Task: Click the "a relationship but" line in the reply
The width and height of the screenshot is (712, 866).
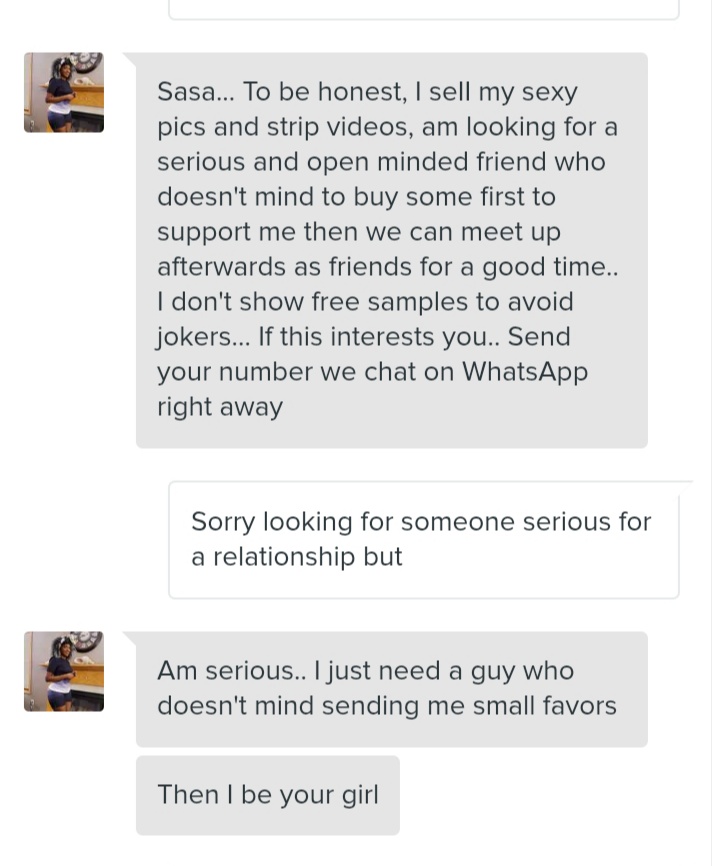Action: click(x=296, y=557)
